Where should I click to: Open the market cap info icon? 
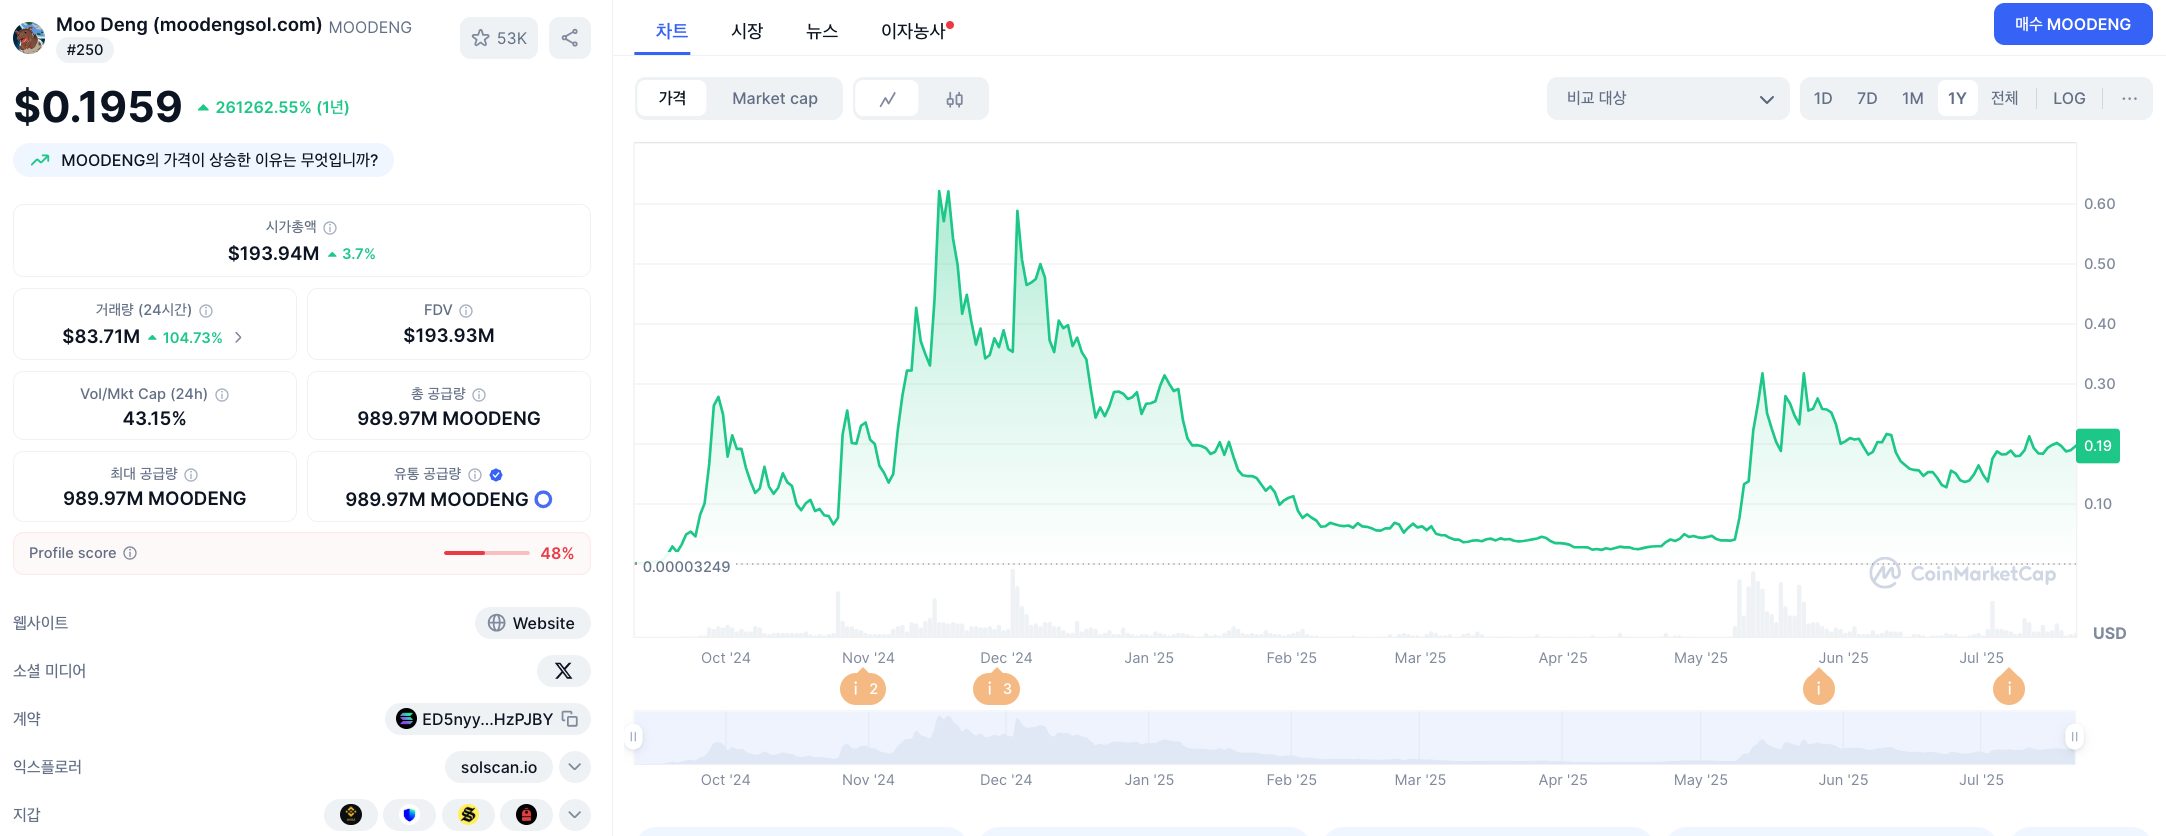pos(330,228)
